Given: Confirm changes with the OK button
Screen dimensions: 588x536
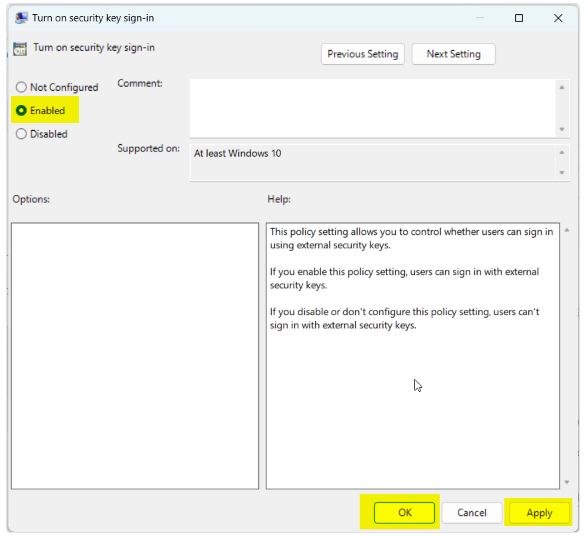Looking at the screenshot, I should pos(404,513).
